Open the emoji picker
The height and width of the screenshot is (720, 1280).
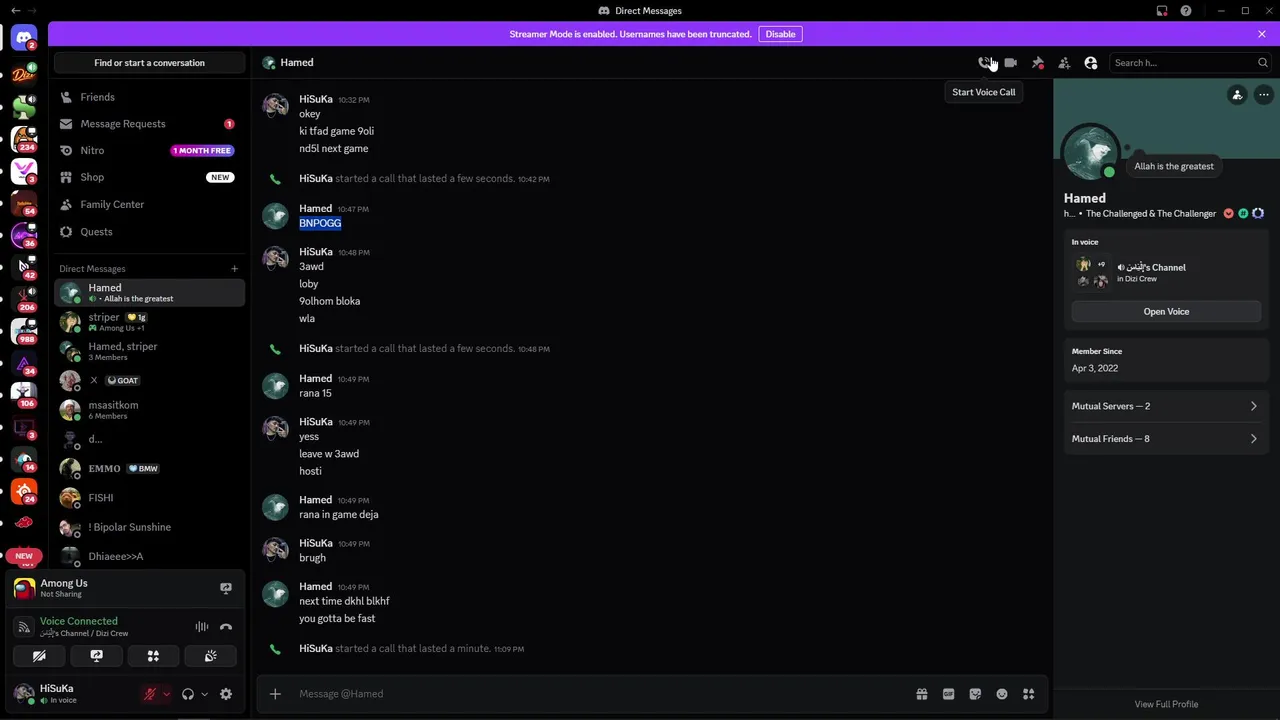point(1002,694)
